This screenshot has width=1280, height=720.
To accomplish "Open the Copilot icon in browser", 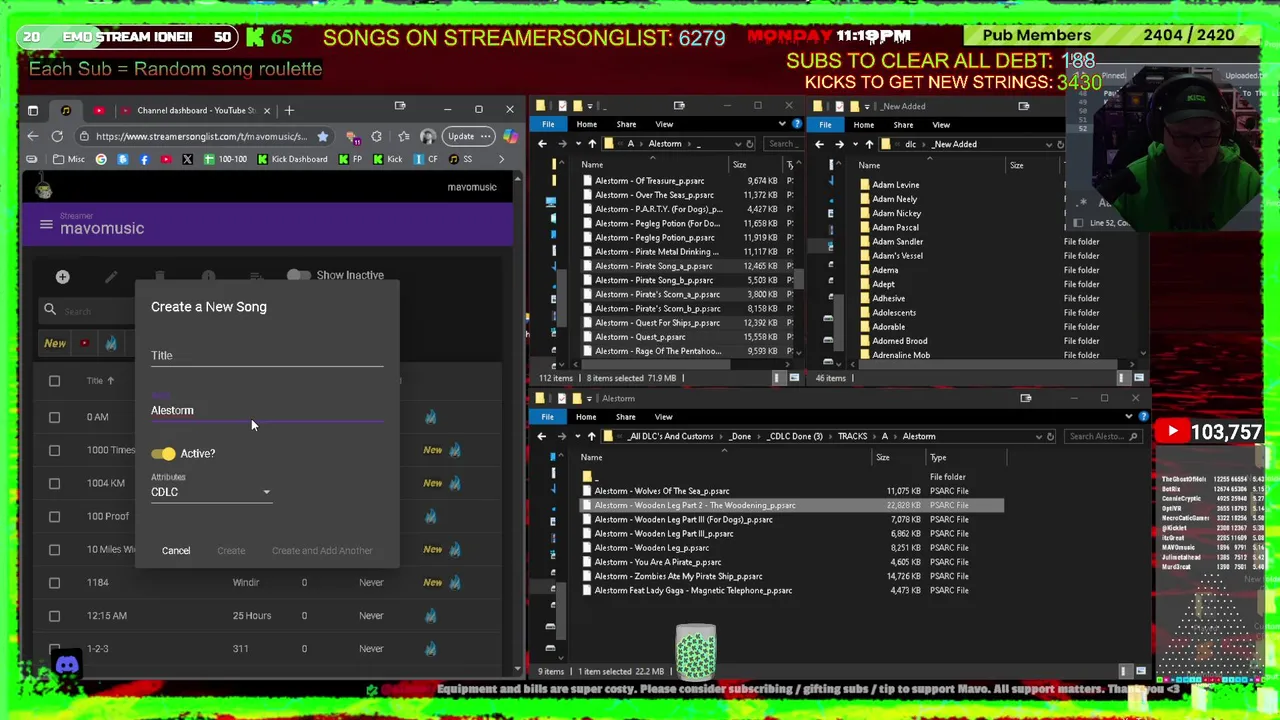I will [x=509, y=136].
